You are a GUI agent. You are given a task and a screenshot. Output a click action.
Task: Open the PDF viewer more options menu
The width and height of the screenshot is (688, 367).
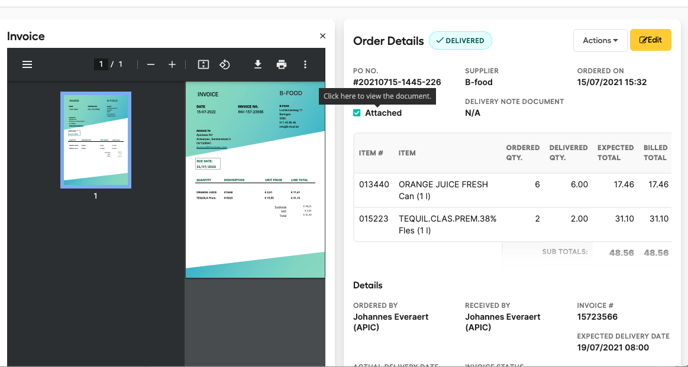click(305, 65)
